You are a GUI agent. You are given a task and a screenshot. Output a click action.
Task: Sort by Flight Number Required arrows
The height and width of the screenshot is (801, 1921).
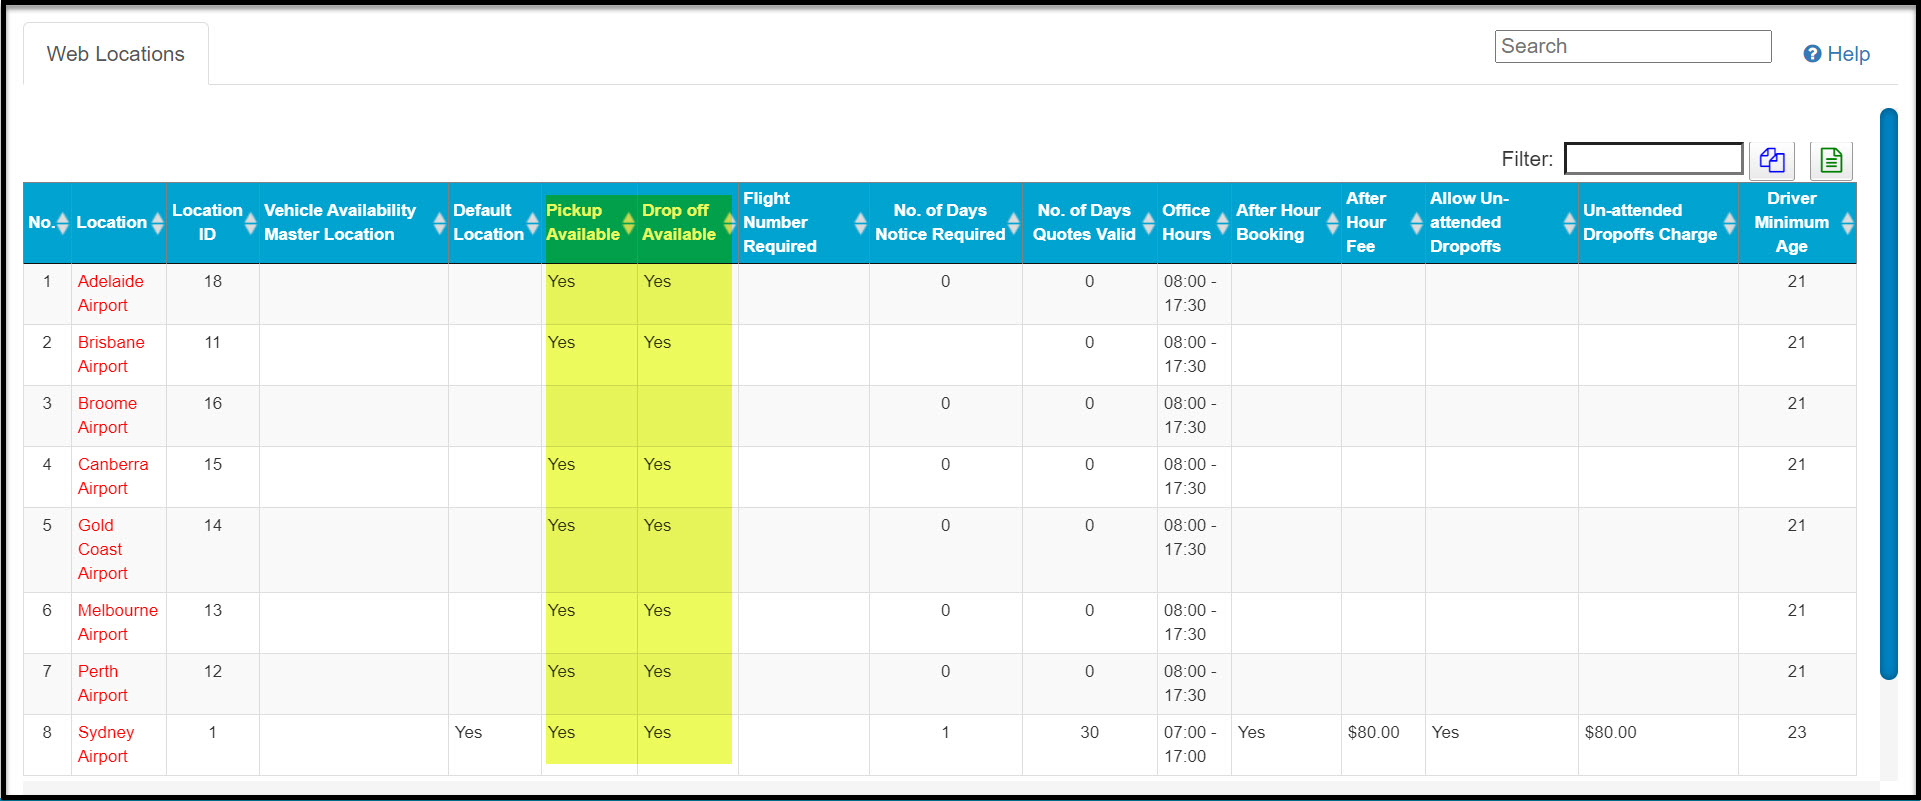(860, 223)
